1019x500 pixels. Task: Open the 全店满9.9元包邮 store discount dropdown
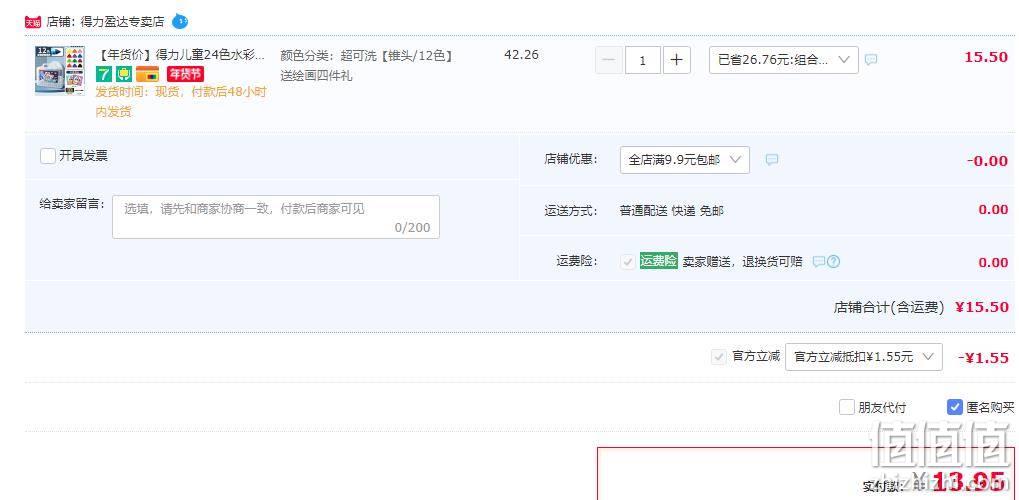coord(685,160)
